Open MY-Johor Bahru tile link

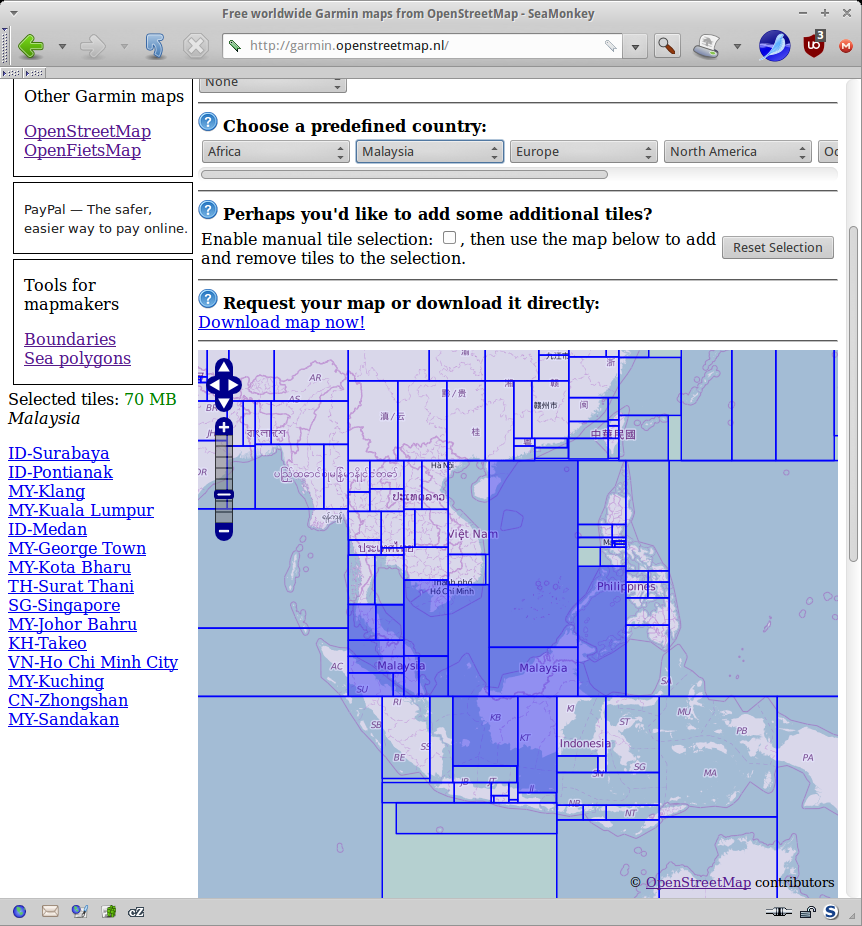pyautogui.click(x=73, y=624)
